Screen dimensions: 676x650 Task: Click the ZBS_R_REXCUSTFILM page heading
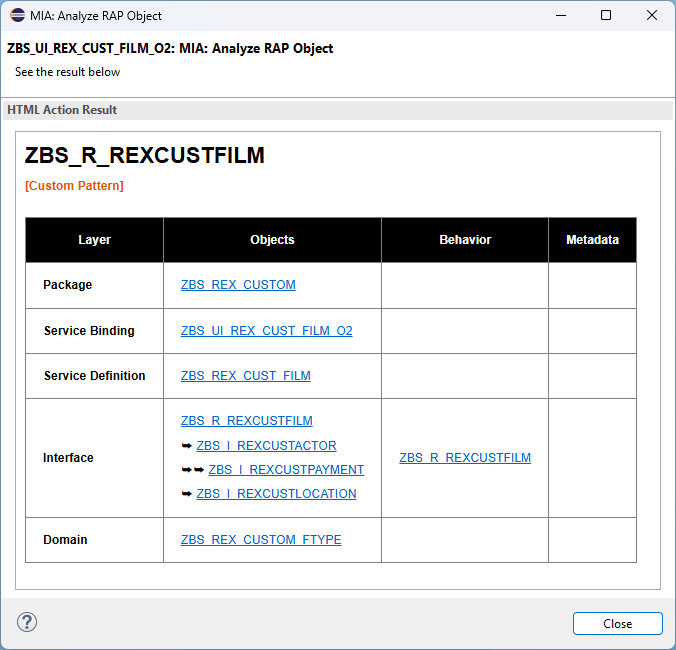(x=144, y=155)
